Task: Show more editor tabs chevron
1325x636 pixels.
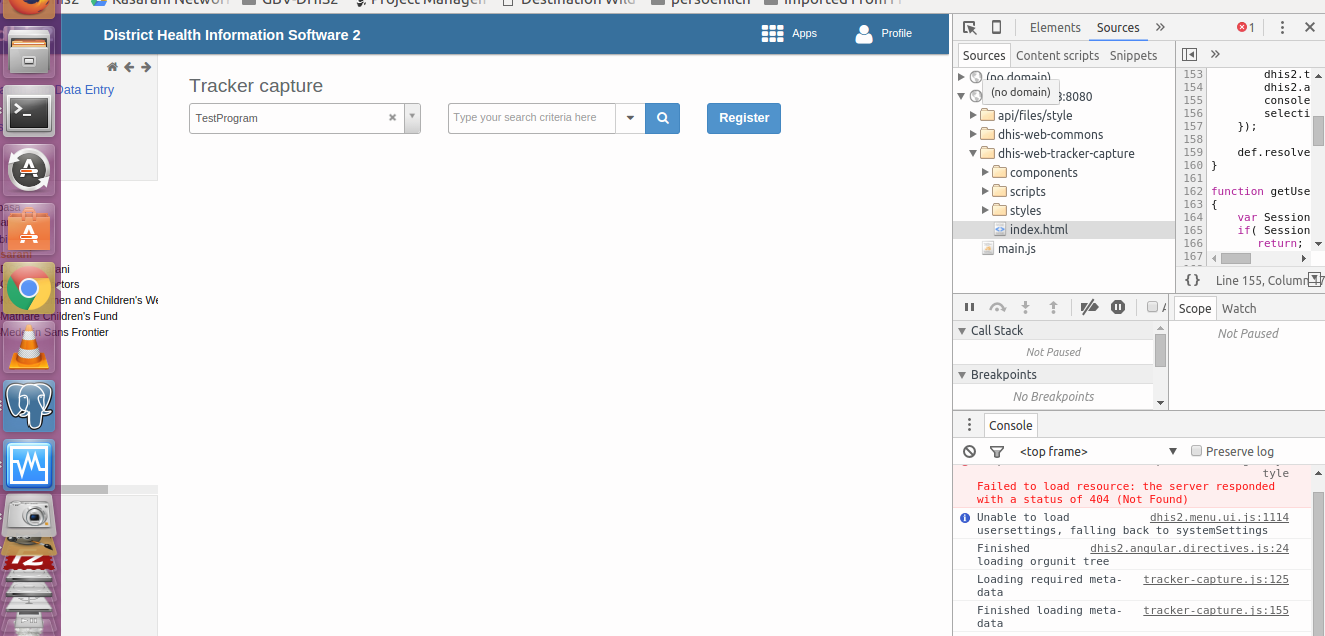Action: pyautogui.click(x=1215, y=54)
